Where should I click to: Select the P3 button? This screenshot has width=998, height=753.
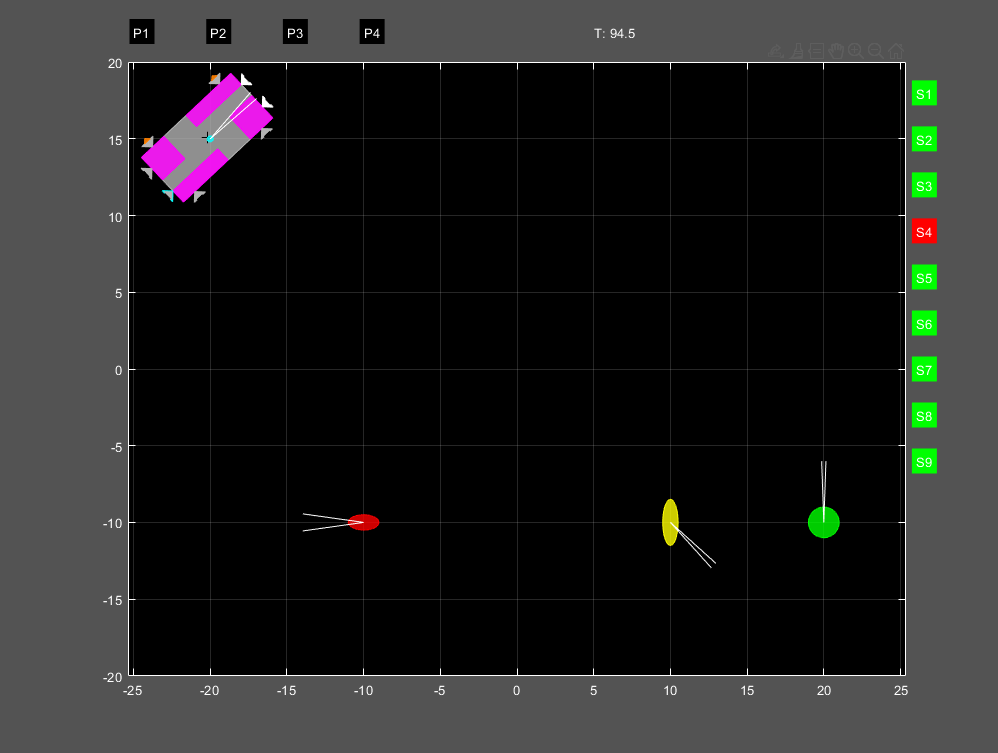tap(295, 32)
